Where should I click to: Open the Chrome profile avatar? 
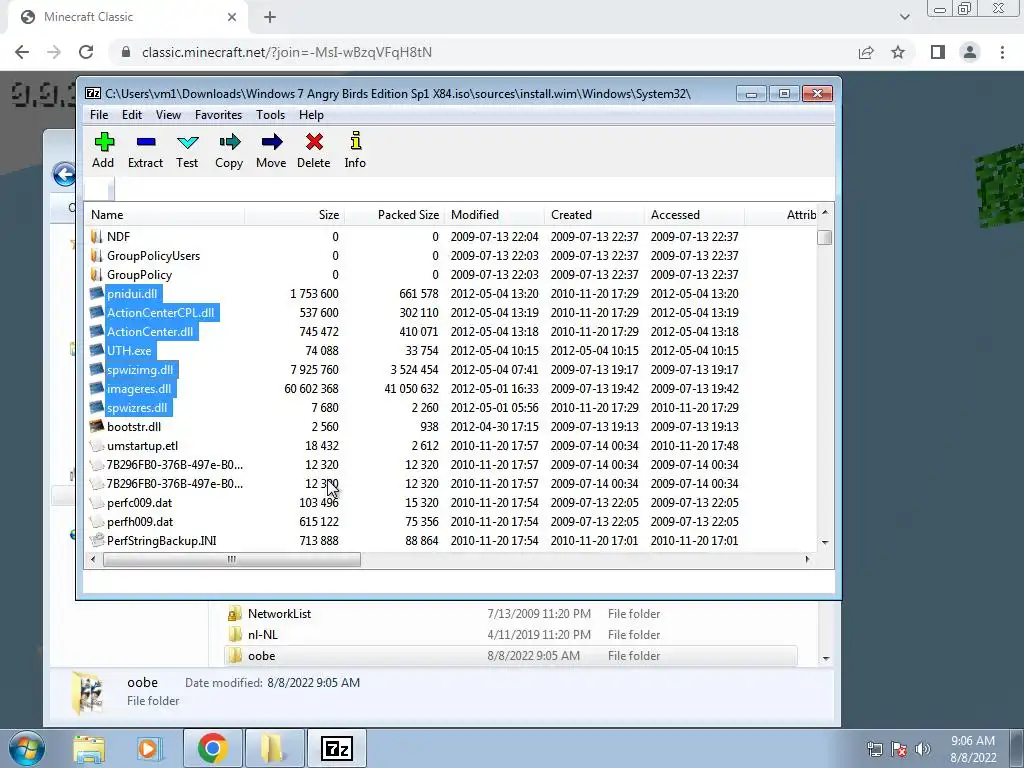point(970,52)
